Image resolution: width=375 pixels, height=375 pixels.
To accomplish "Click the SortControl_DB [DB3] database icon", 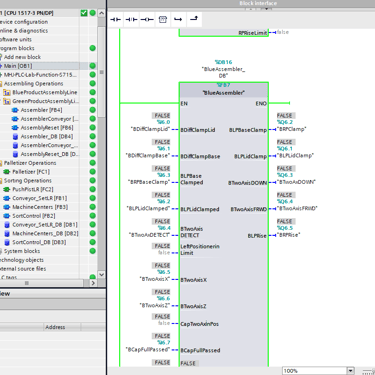I will (7, 242).
